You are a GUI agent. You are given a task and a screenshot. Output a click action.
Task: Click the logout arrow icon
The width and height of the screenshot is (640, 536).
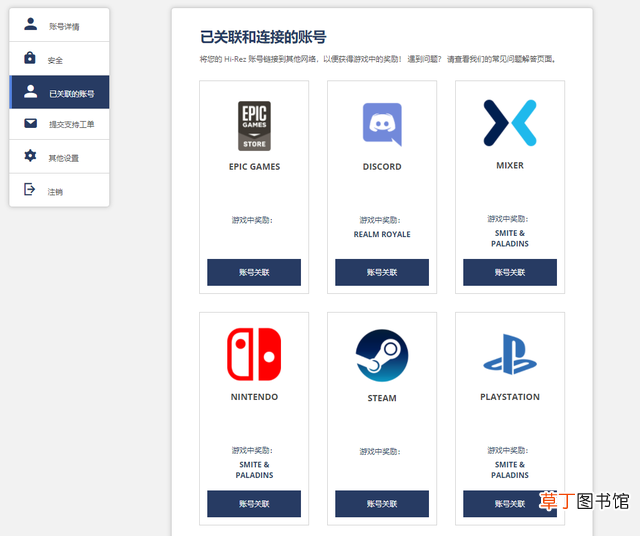[29, 189]
